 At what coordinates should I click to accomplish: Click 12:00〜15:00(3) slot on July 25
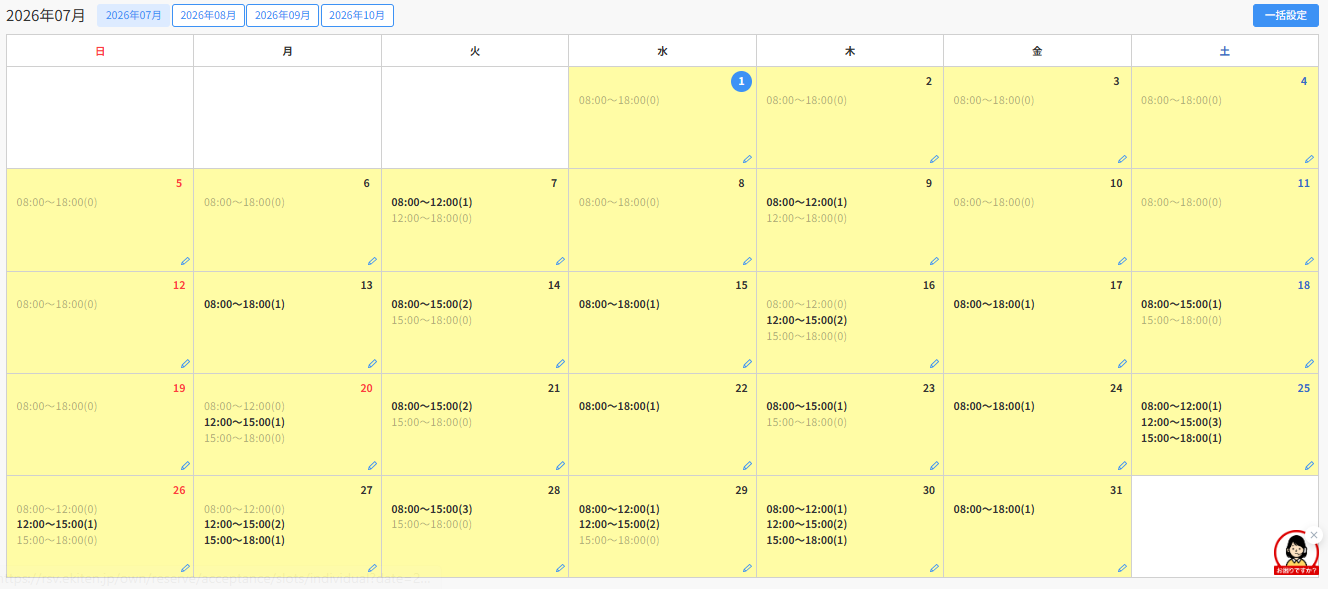click(1181, 422)
